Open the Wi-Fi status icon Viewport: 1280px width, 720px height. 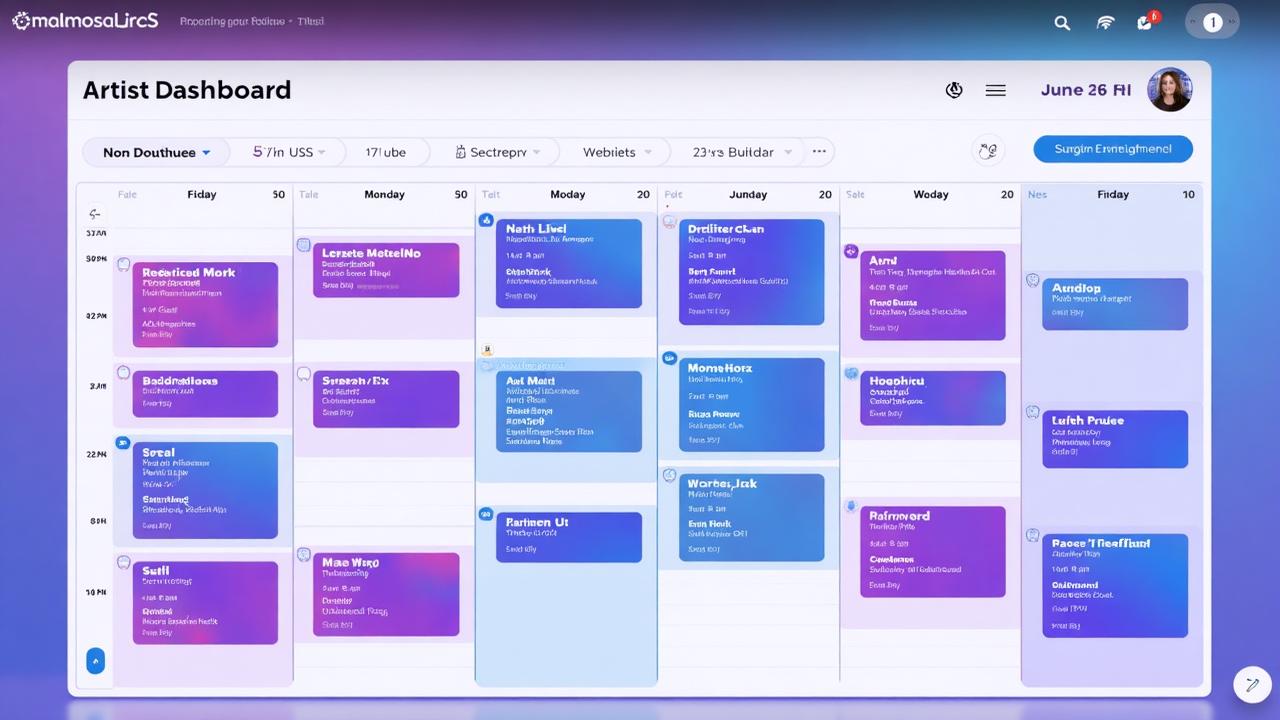1105,23
